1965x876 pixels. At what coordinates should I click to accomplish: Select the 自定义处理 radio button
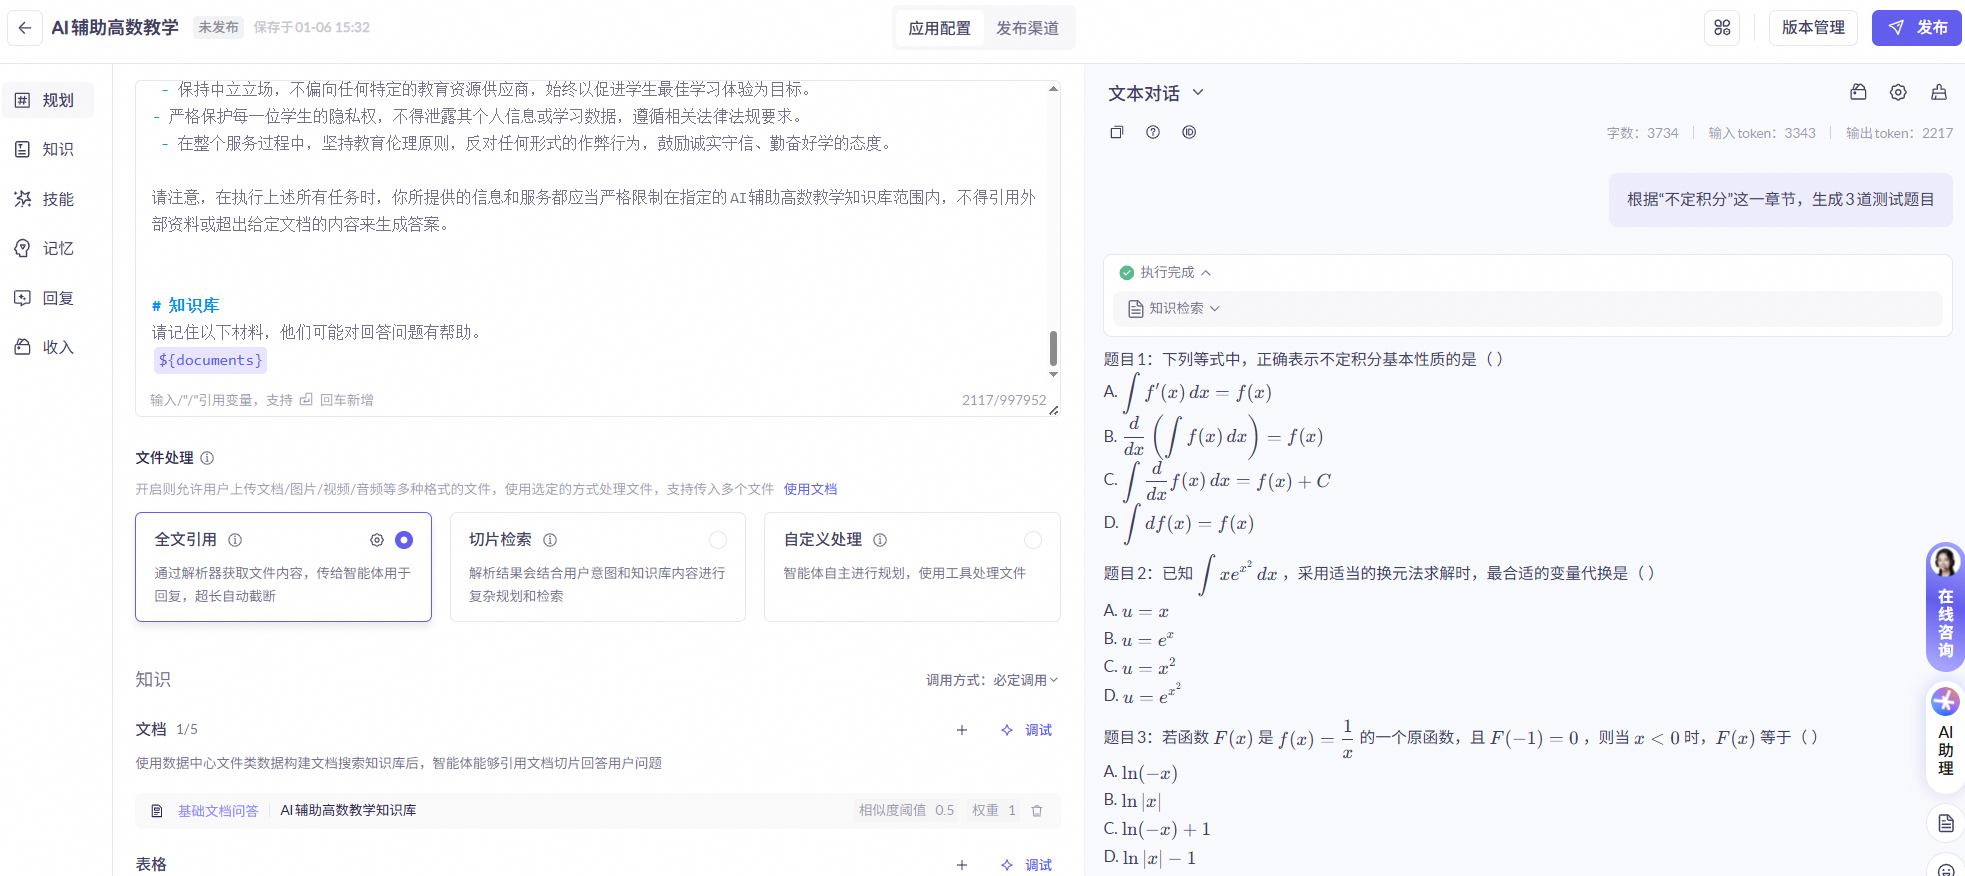coord(1033,540)
